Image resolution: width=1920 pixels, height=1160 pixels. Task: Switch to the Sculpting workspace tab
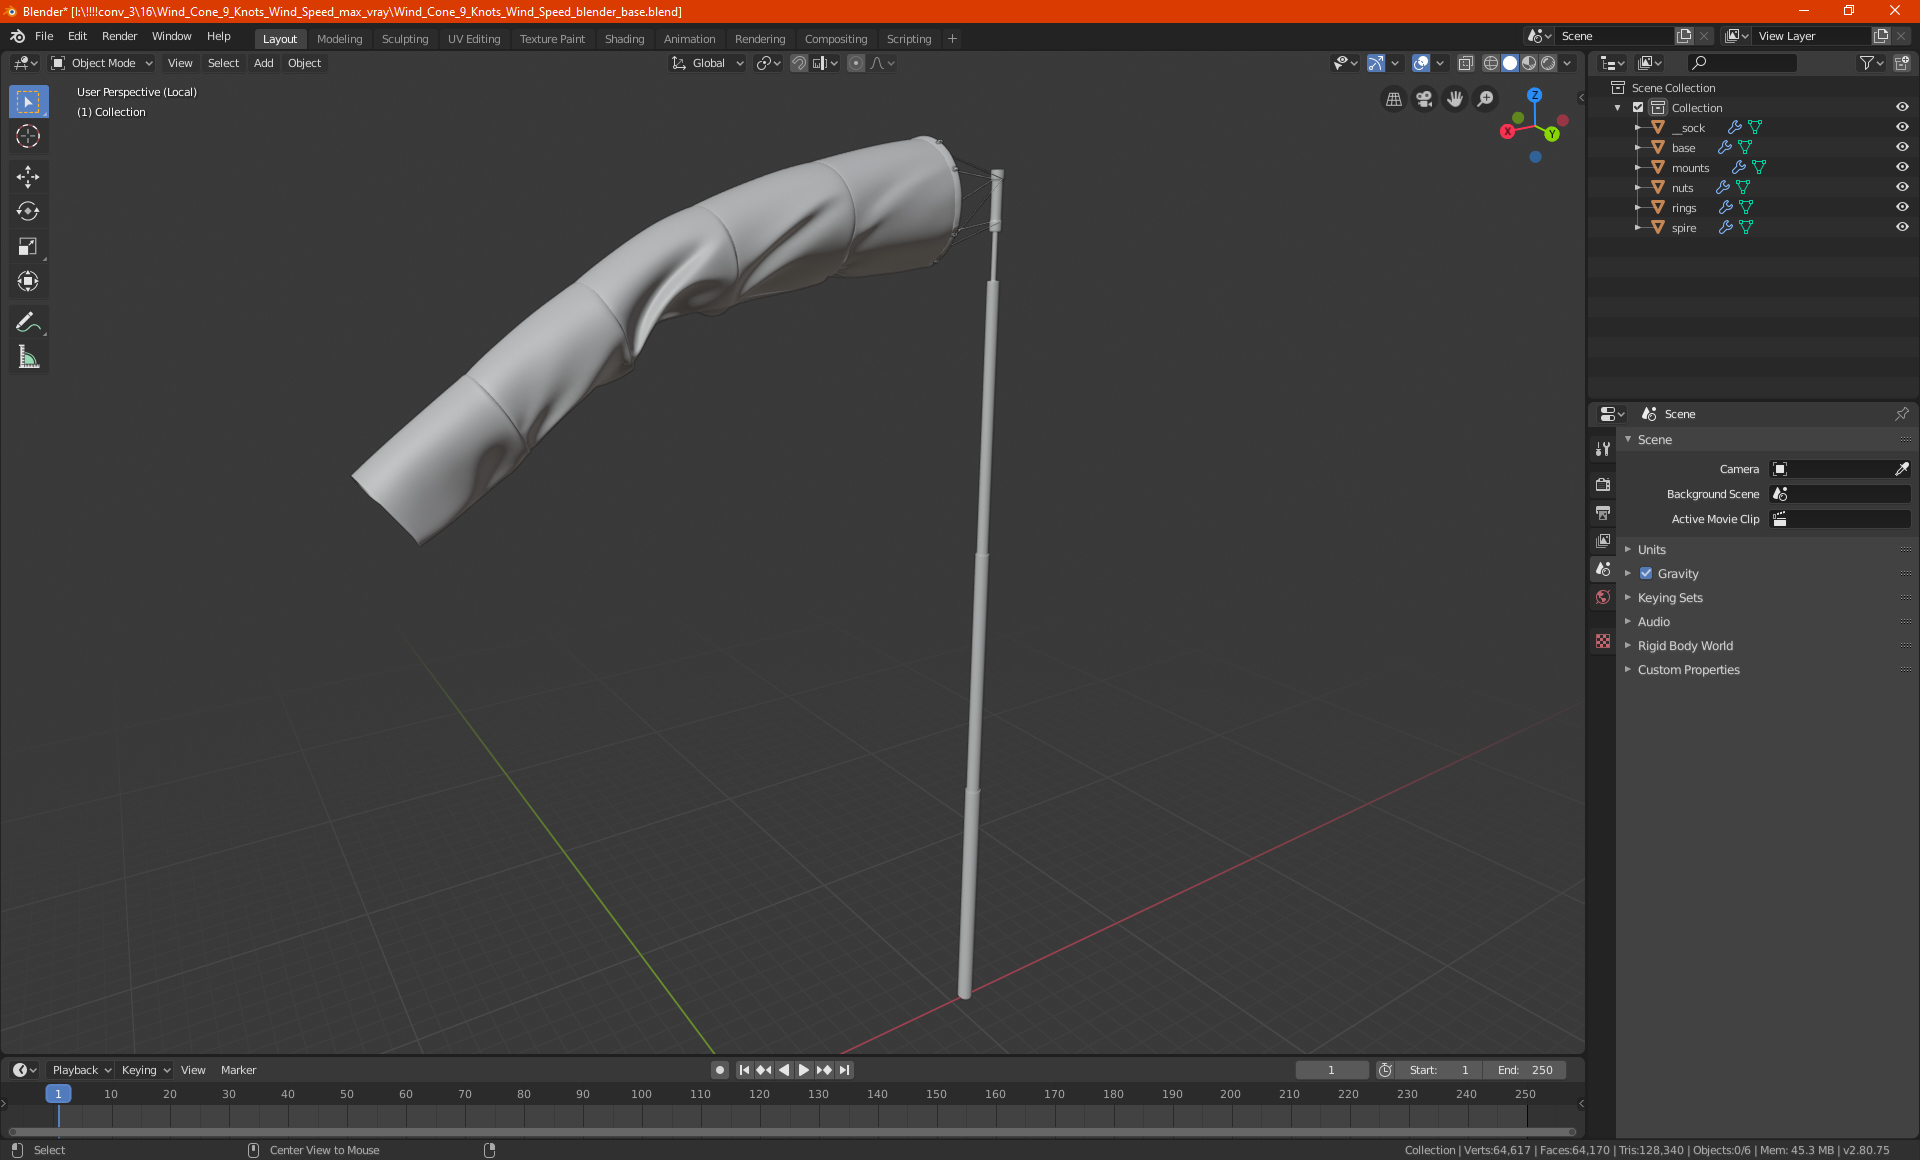coord(404,39)
